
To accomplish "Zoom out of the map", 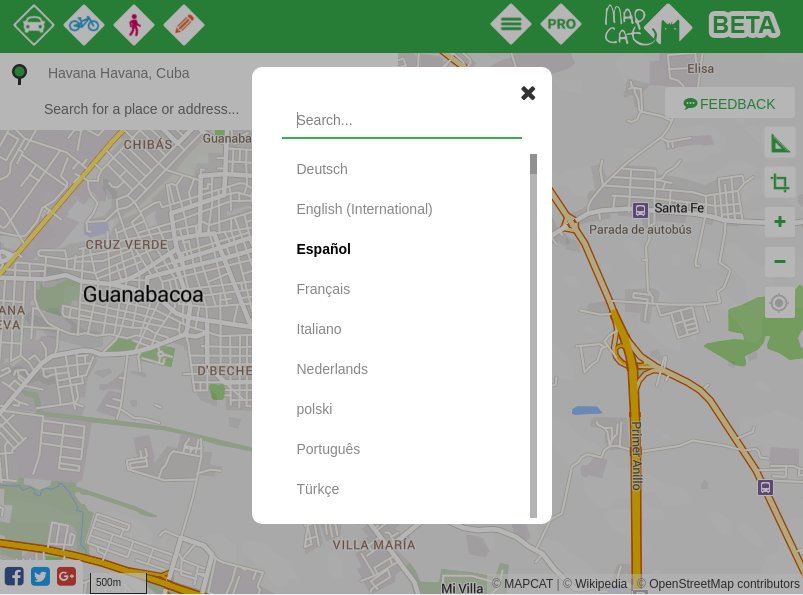I will 780,262.
